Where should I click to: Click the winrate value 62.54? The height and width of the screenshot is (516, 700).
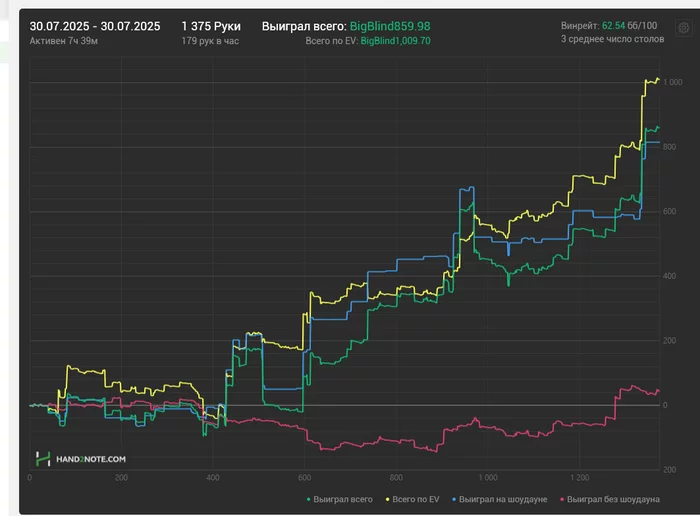point(613,26)
